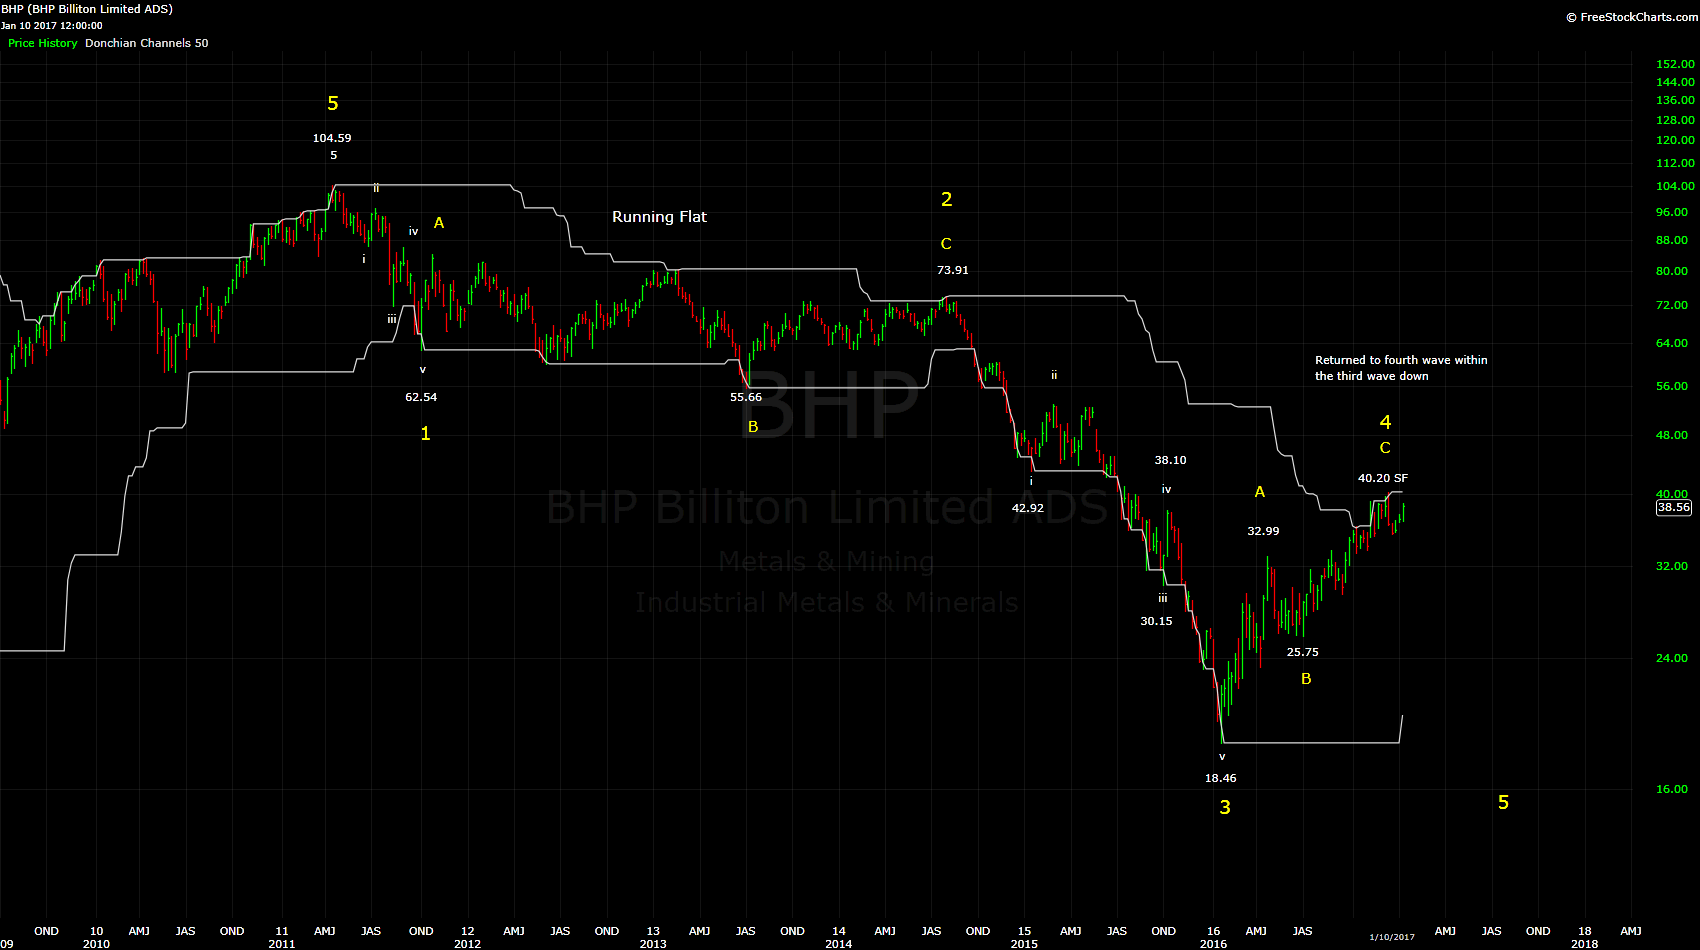Click the 16.00 price axis value

[x=1673, y=789]
